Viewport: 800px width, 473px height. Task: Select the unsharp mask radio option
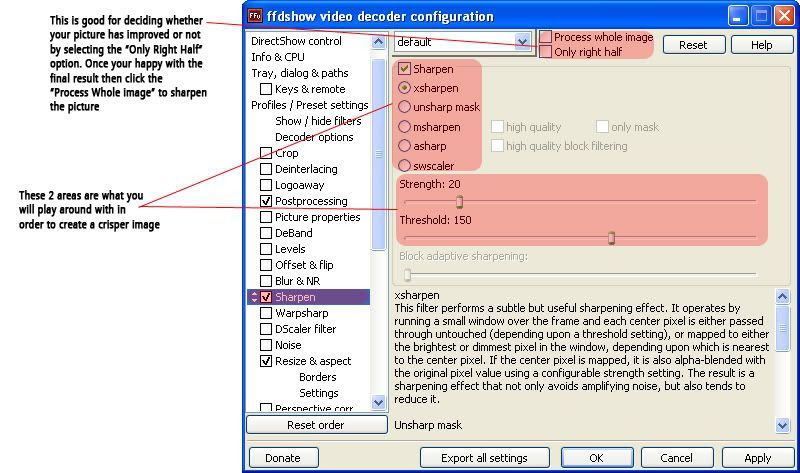(x=404, y=107)
